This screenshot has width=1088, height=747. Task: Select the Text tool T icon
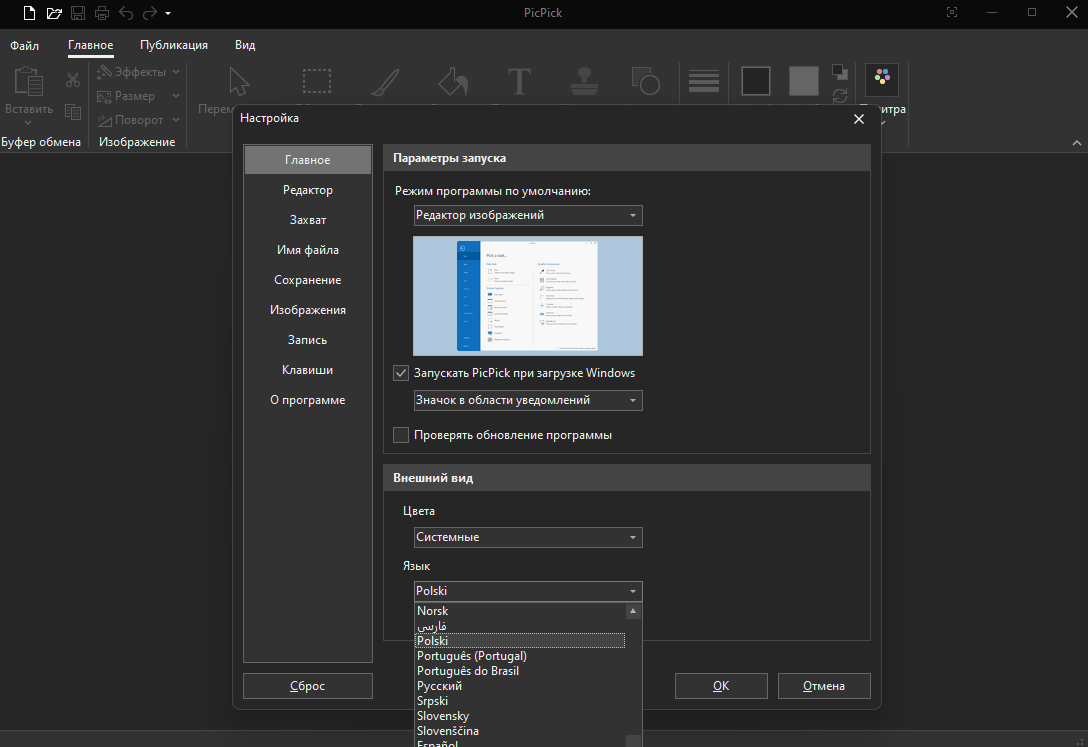(519, 81)
